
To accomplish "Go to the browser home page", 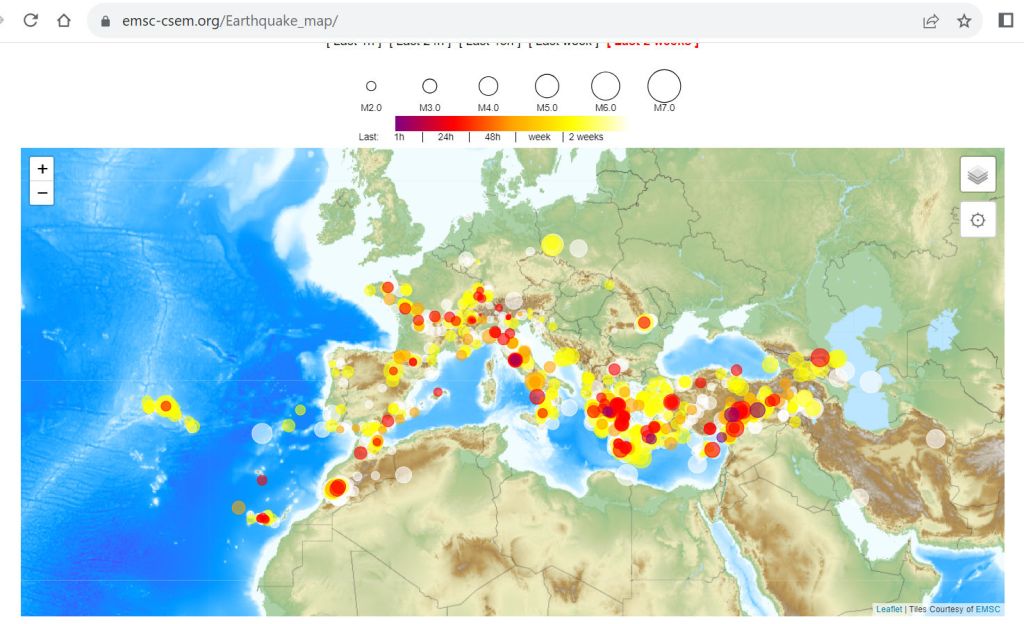I will [64, 20].
